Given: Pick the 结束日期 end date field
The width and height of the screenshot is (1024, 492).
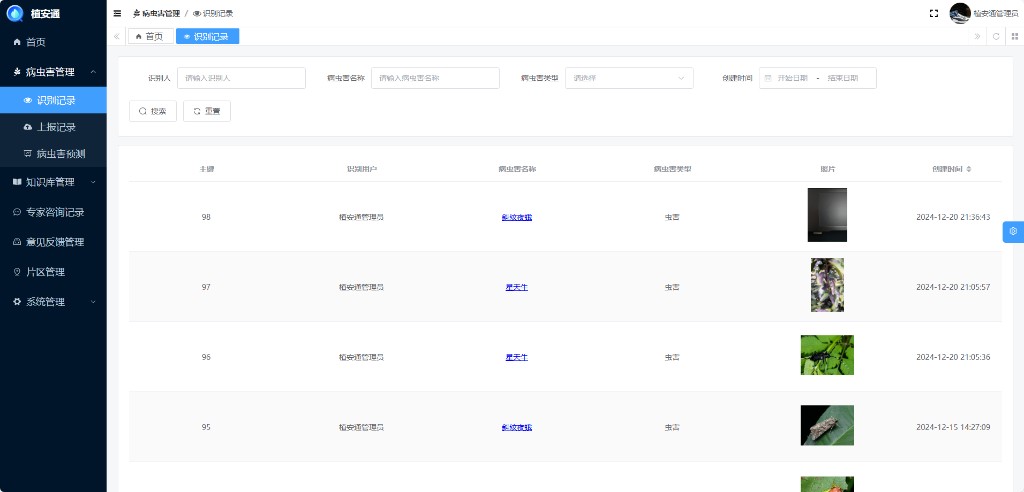Looking at the screenshot, I should [842, 78].
